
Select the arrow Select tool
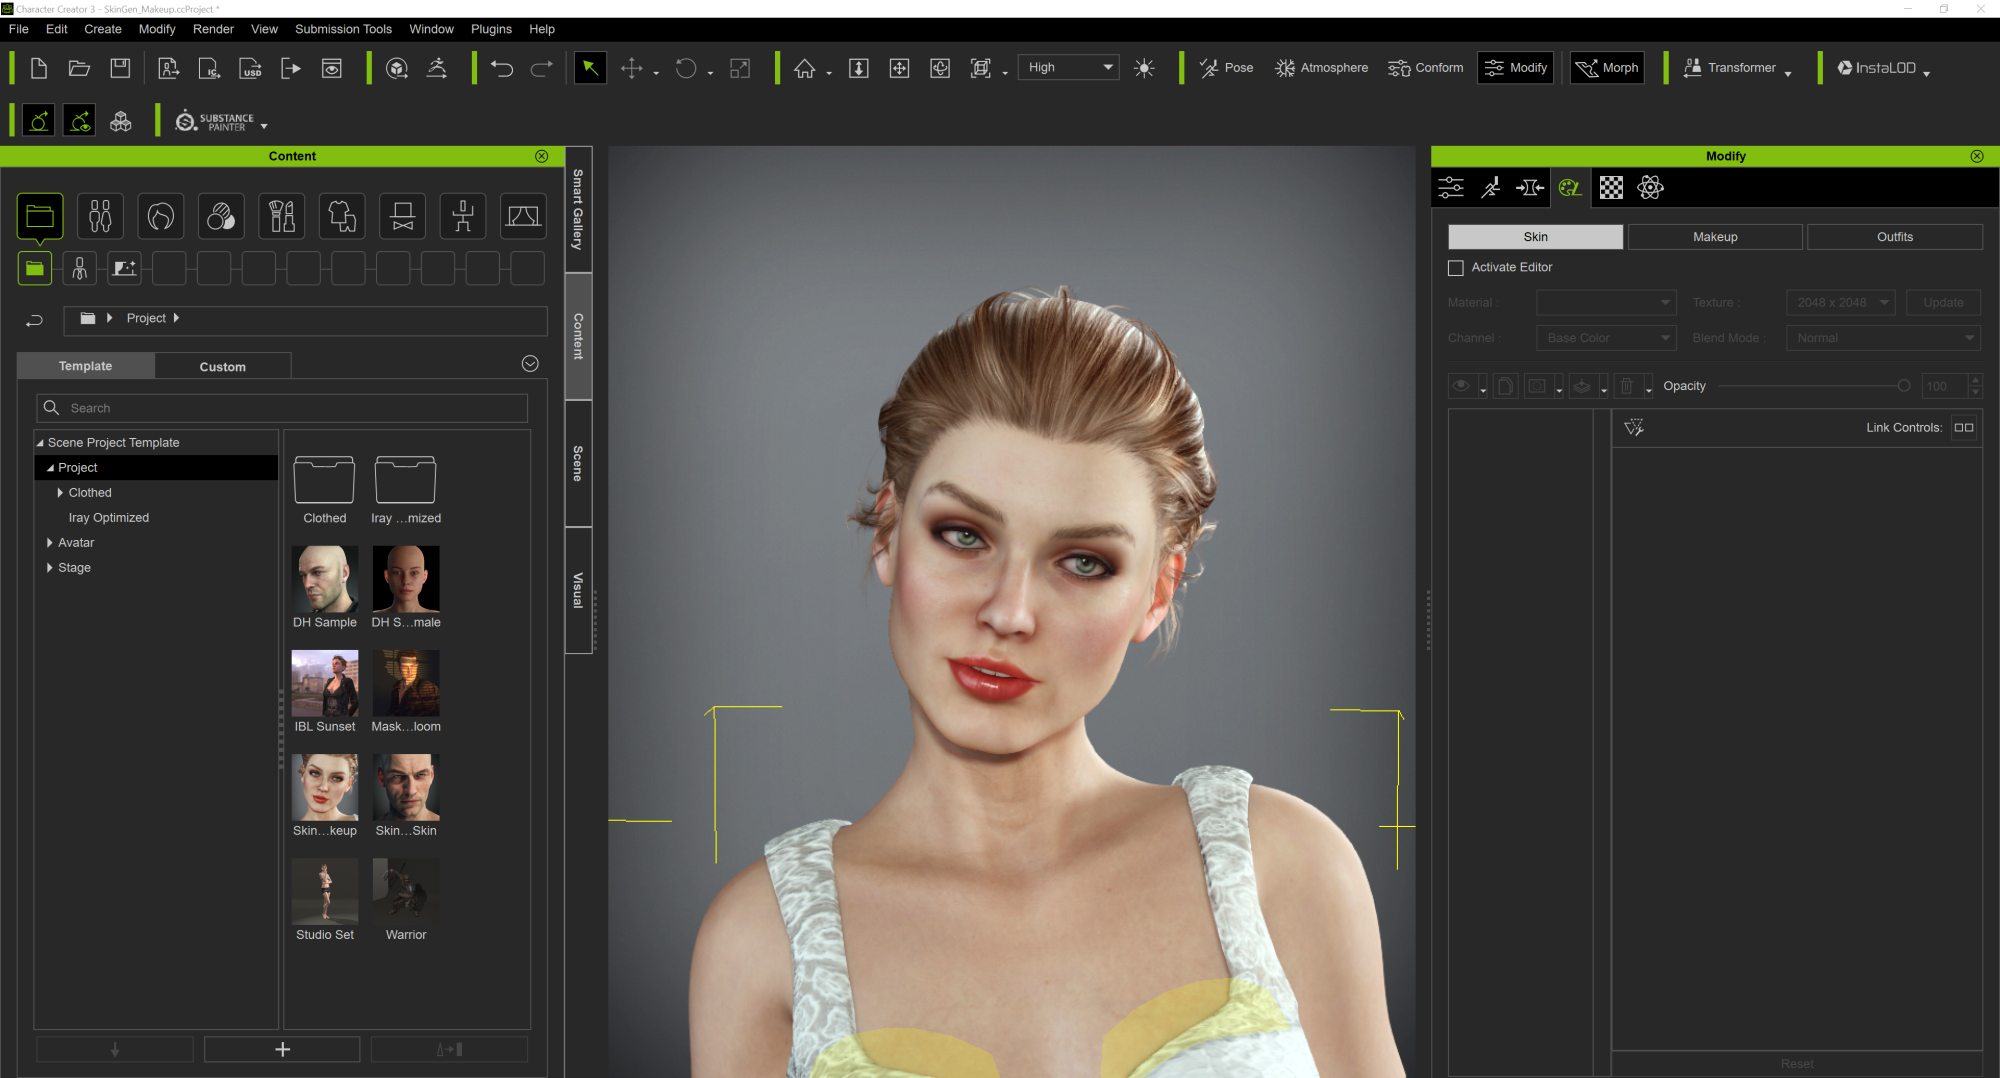[590, 68]
